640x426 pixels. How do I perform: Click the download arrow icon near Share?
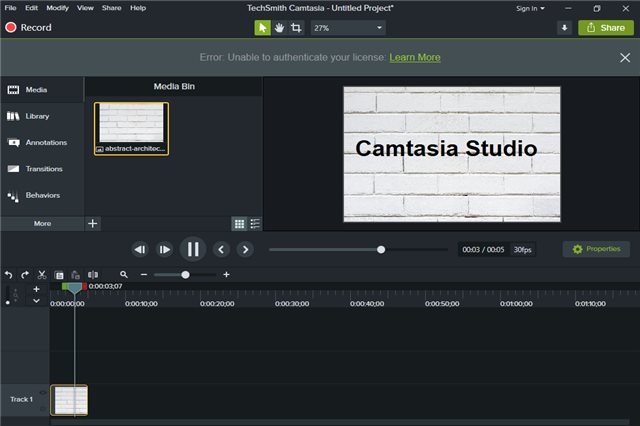(x=564, y=28)
